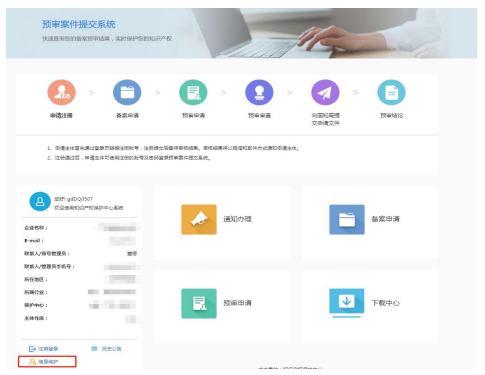Click the user icon beside 信息维护
Image resolution: width=485 pixels, height=375 pixels.
point(32,361)
